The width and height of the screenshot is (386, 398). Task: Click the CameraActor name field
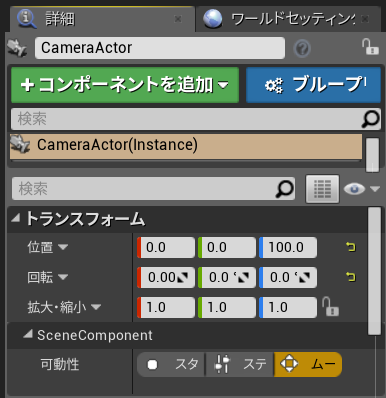(x=160, y=48)
